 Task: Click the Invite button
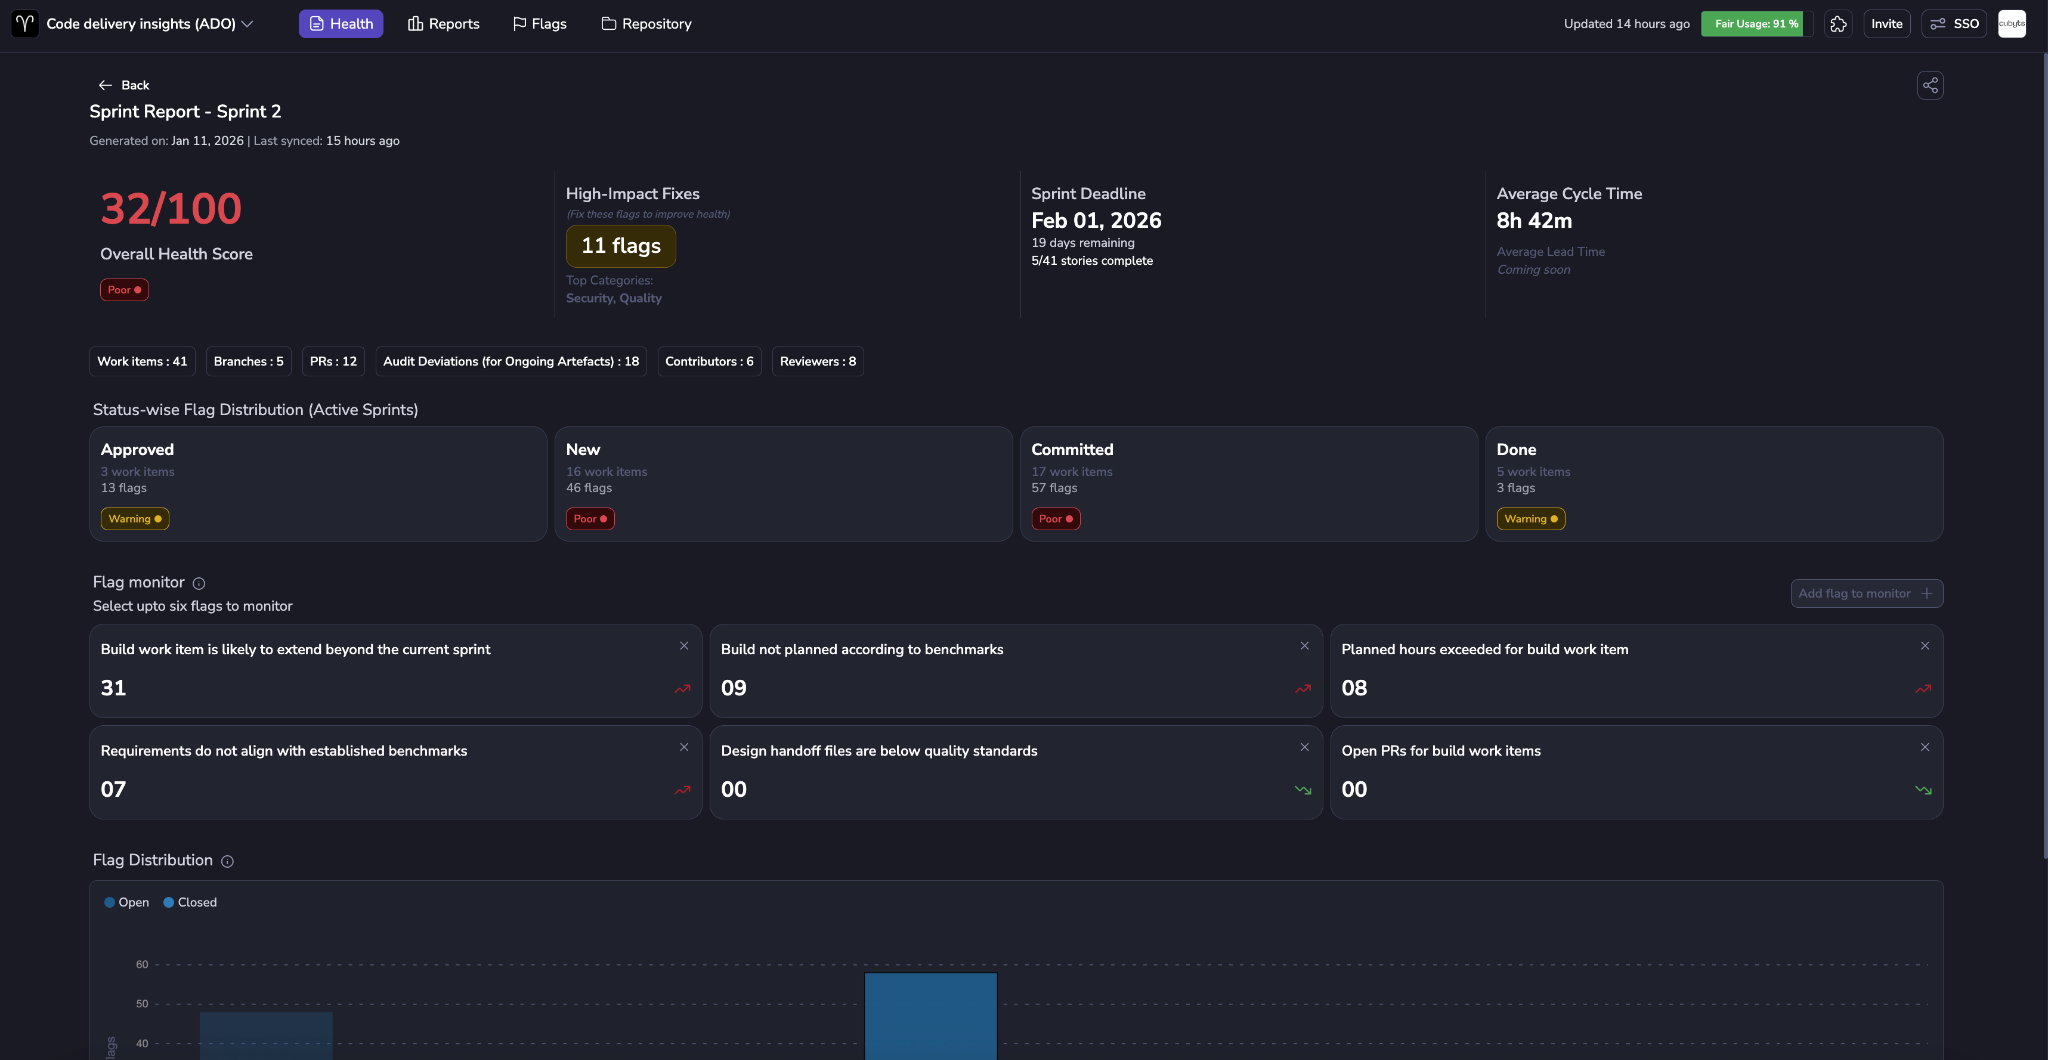(1886, 24)
